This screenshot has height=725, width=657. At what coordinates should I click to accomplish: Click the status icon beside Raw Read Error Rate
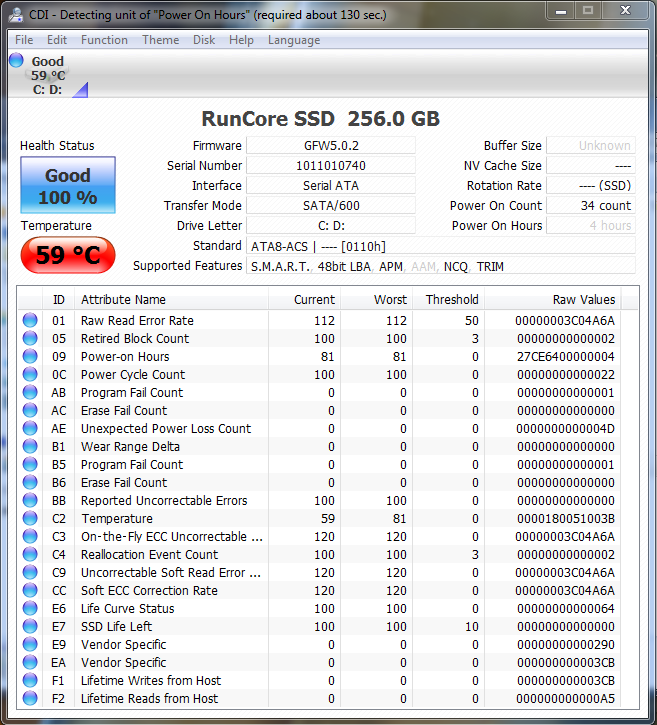point(30,321)
